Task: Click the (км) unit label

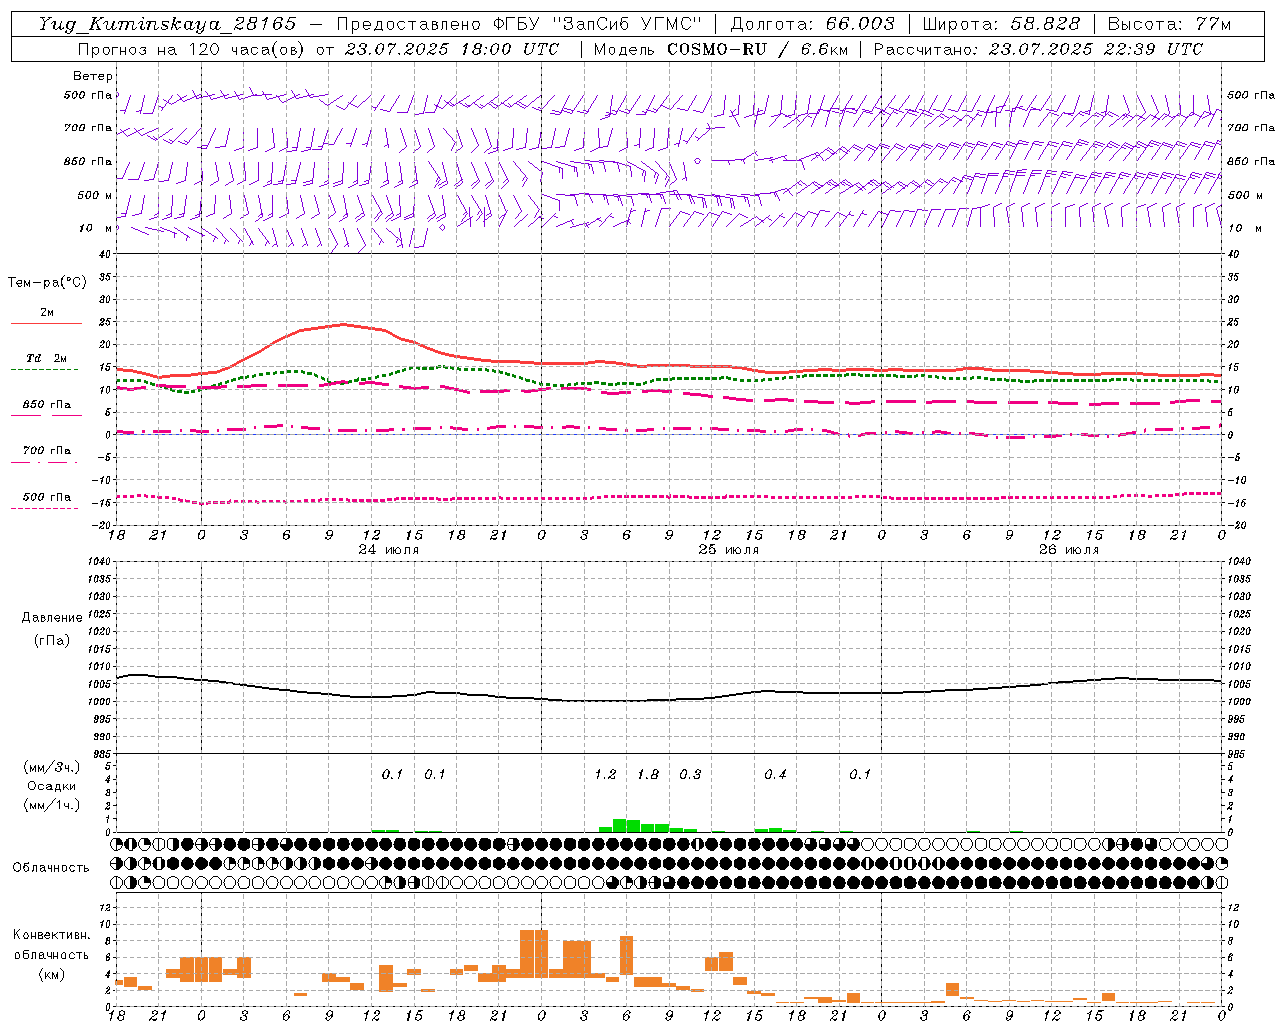Action: [52, 974]
